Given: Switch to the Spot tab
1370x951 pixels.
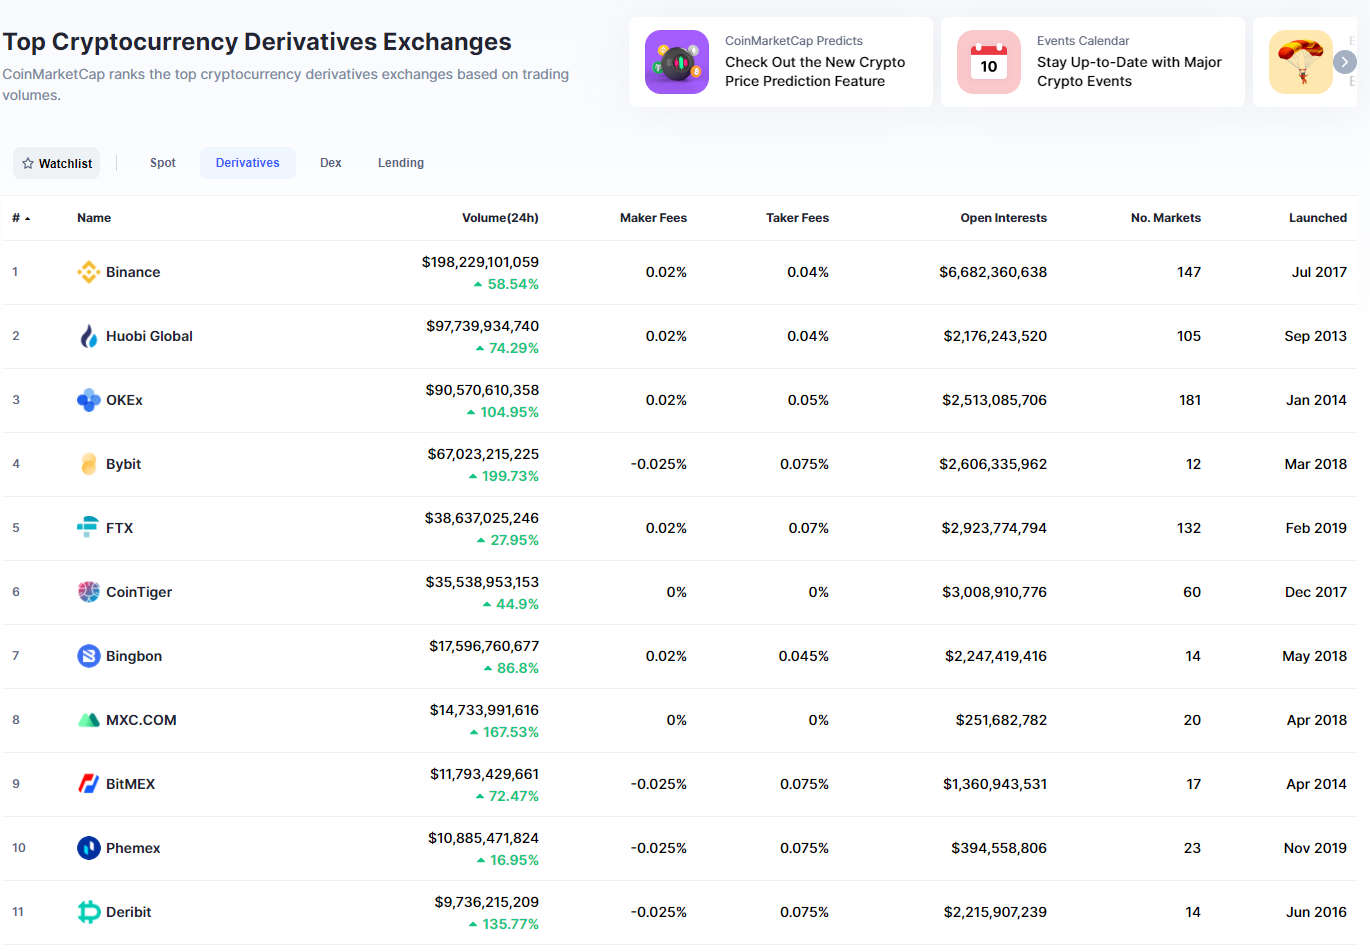Looking at the screenshot, I should tap(163, 163).
